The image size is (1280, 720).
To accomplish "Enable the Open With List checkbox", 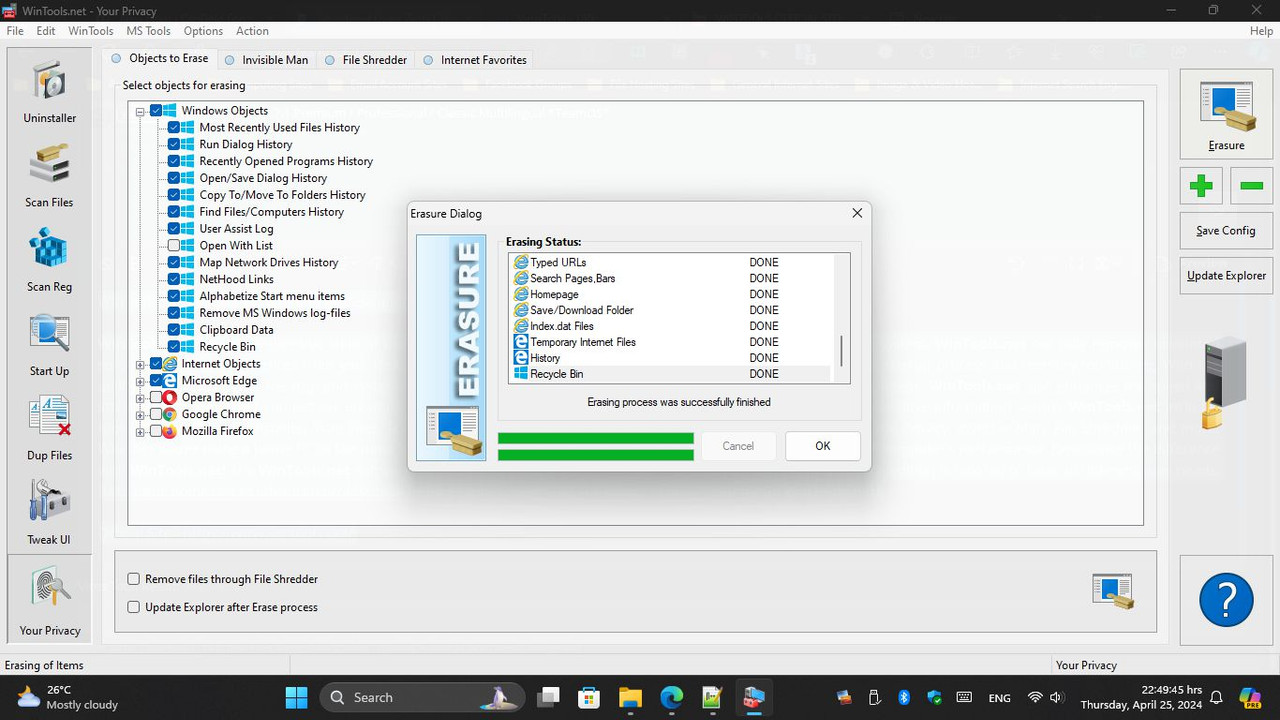I will point(174,245).
